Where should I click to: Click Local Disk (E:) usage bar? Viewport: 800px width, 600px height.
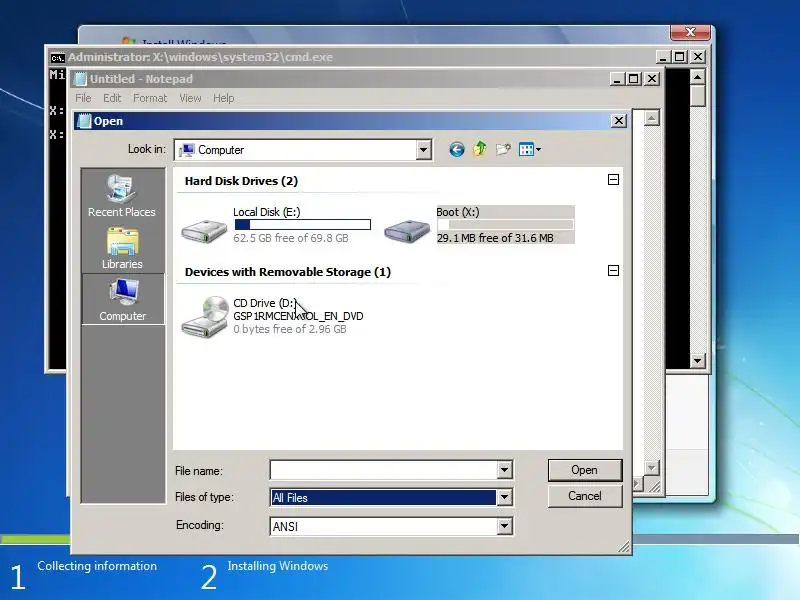click(303, 224)
